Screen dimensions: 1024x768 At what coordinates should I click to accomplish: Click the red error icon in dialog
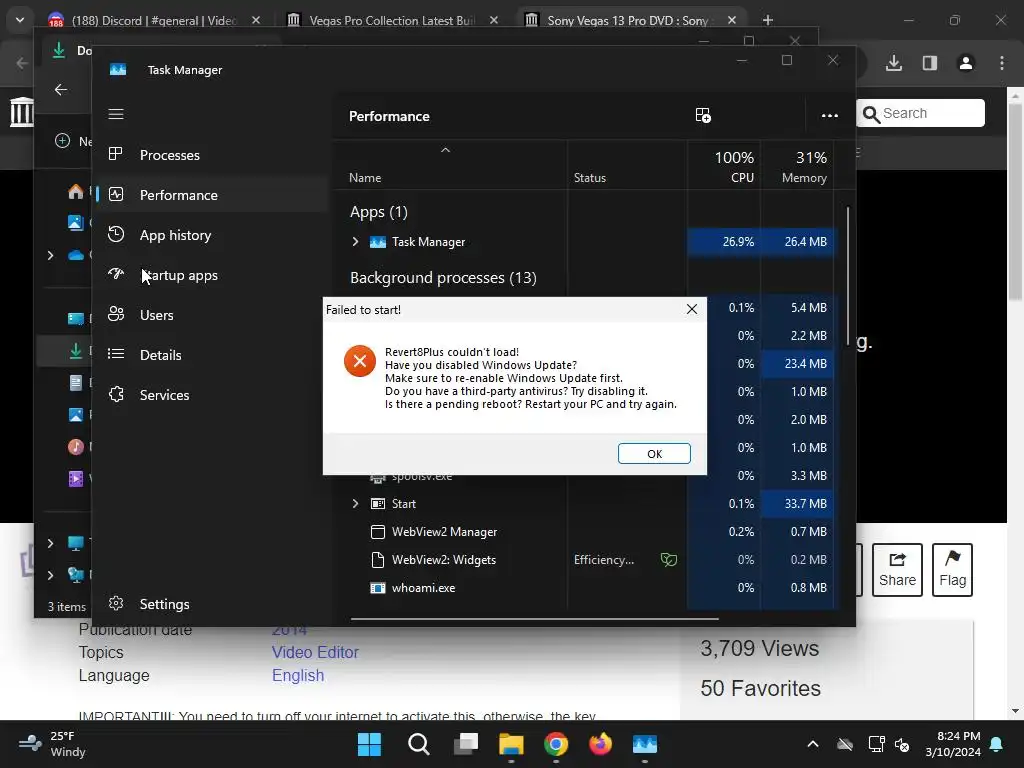pos(360,361)
